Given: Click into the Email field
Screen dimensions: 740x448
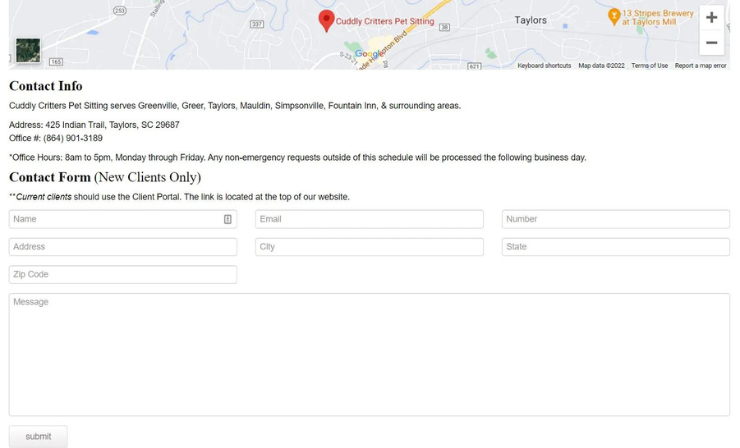Looking at the screenshot, I should click(x=369, y=219).
